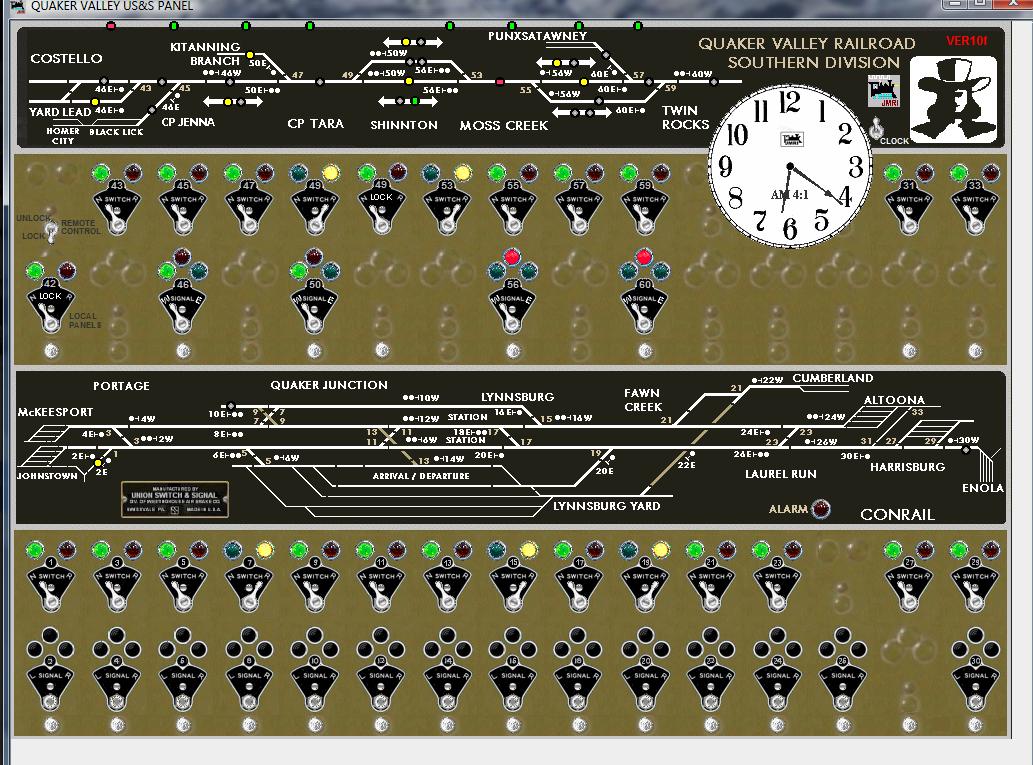Toggle switch lever 17 on lower panel
The width and height of the screenshot is (1033, 765).
tap(579, 584)
